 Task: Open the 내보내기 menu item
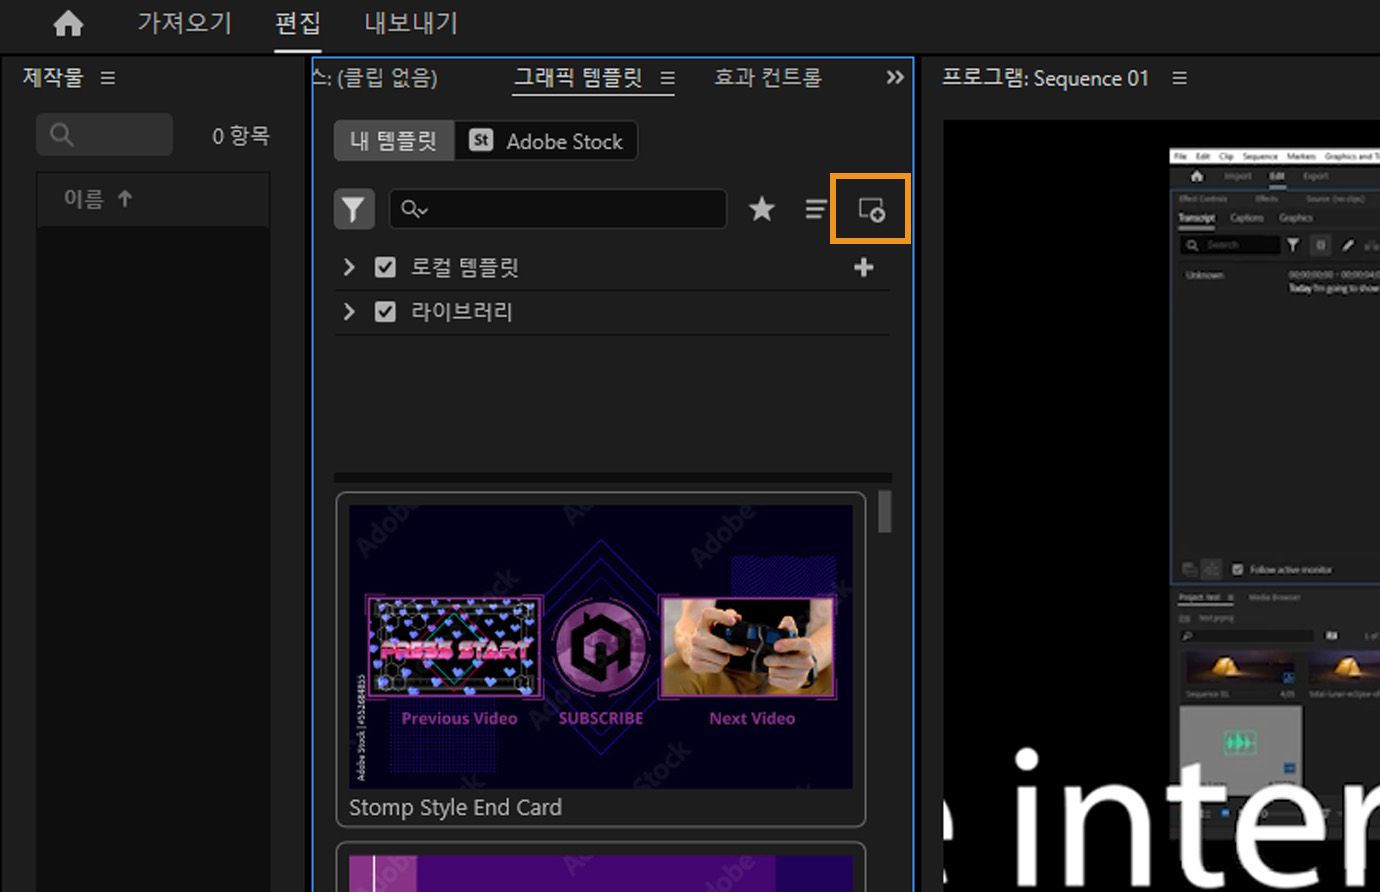click(x=409, y=23)
